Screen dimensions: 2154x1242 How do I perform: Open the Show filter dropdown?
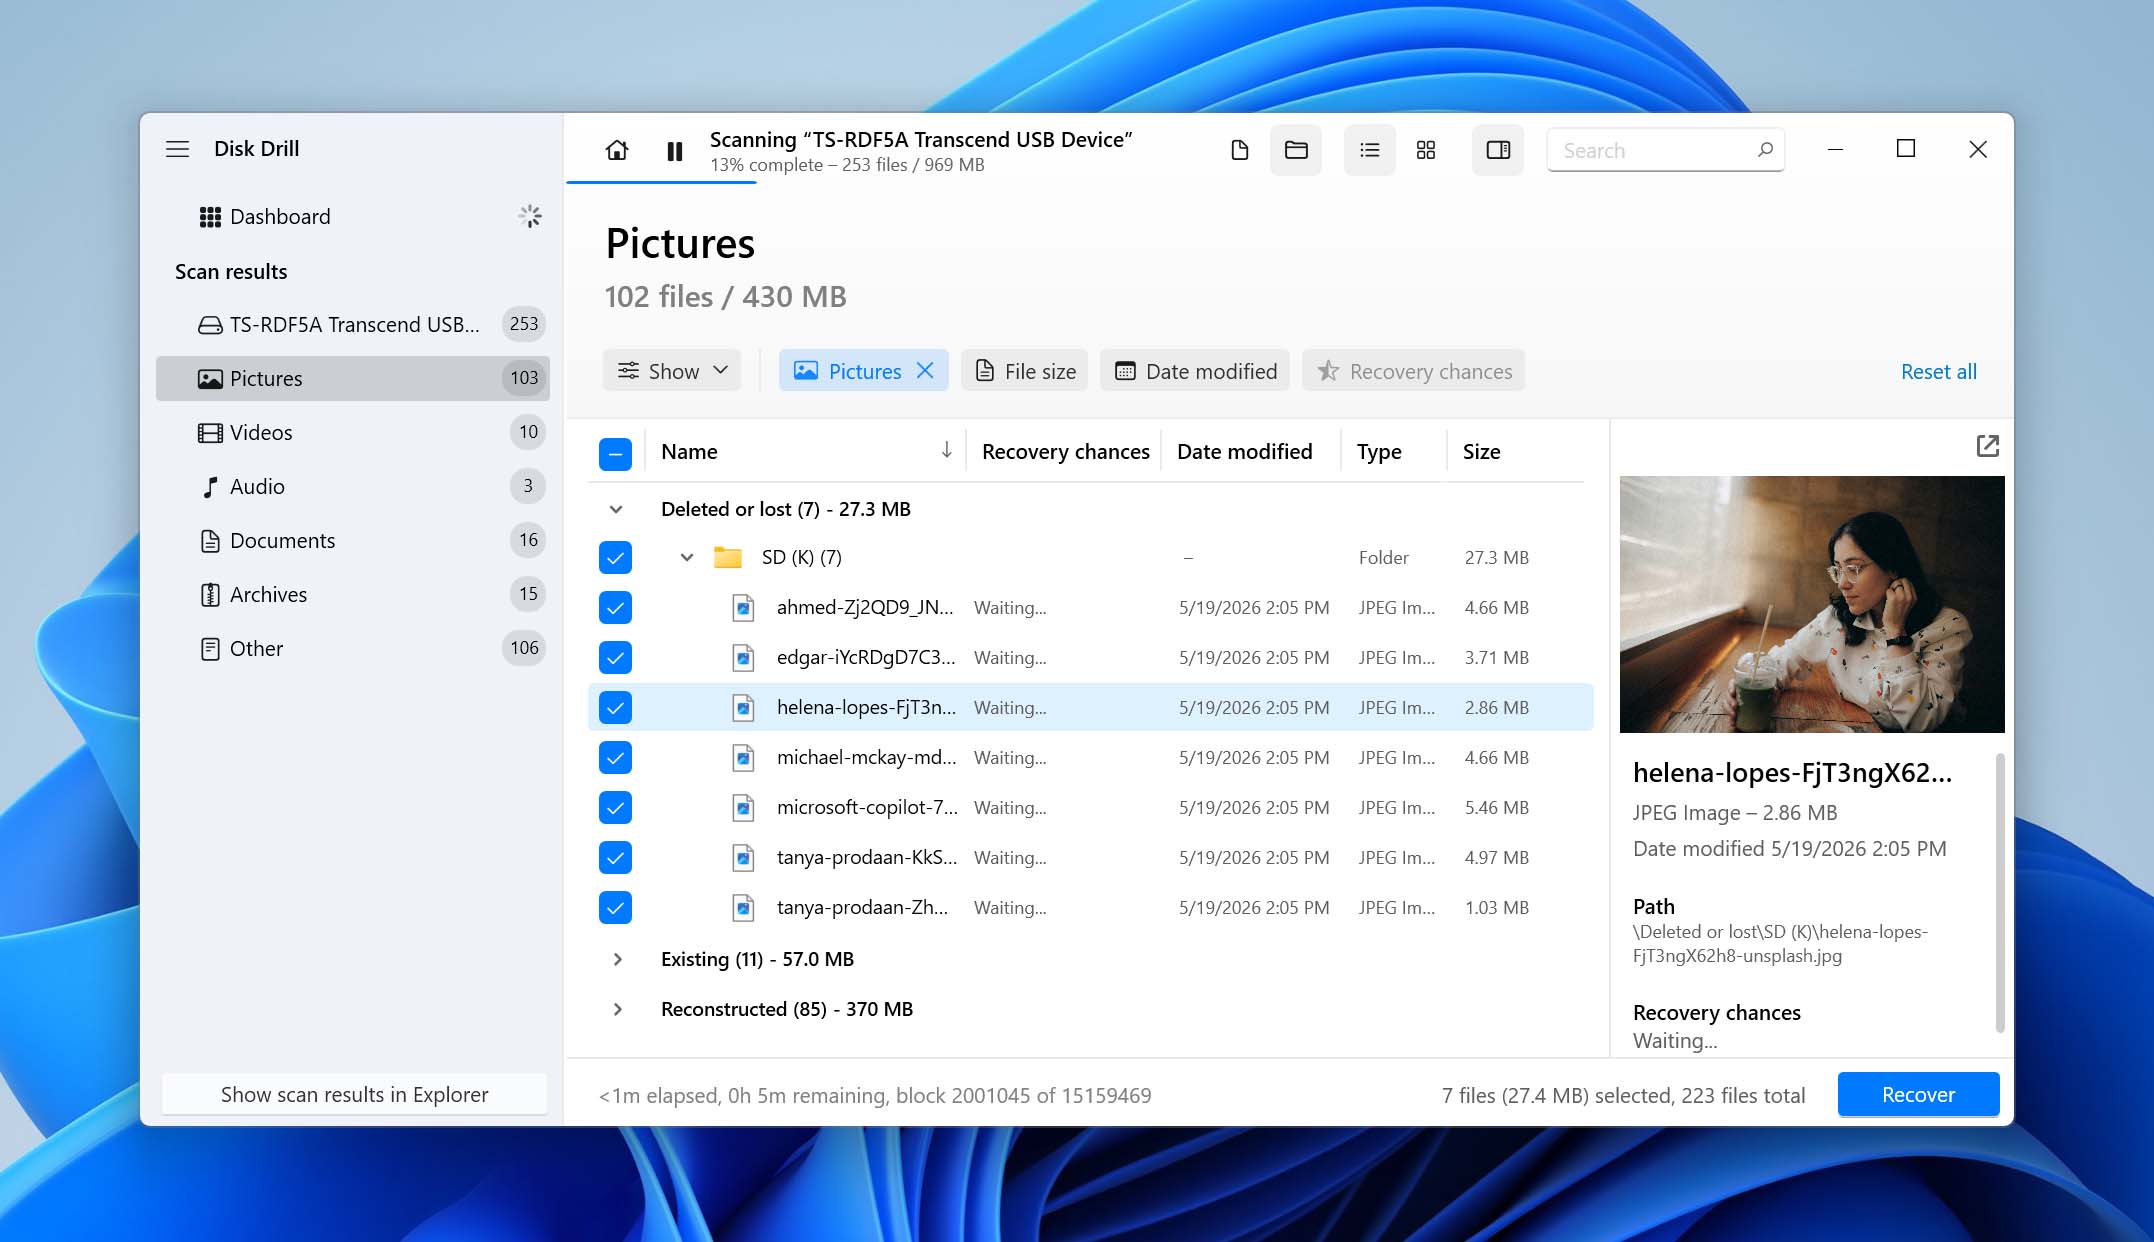pyautogui.click(x=672, y=371)
